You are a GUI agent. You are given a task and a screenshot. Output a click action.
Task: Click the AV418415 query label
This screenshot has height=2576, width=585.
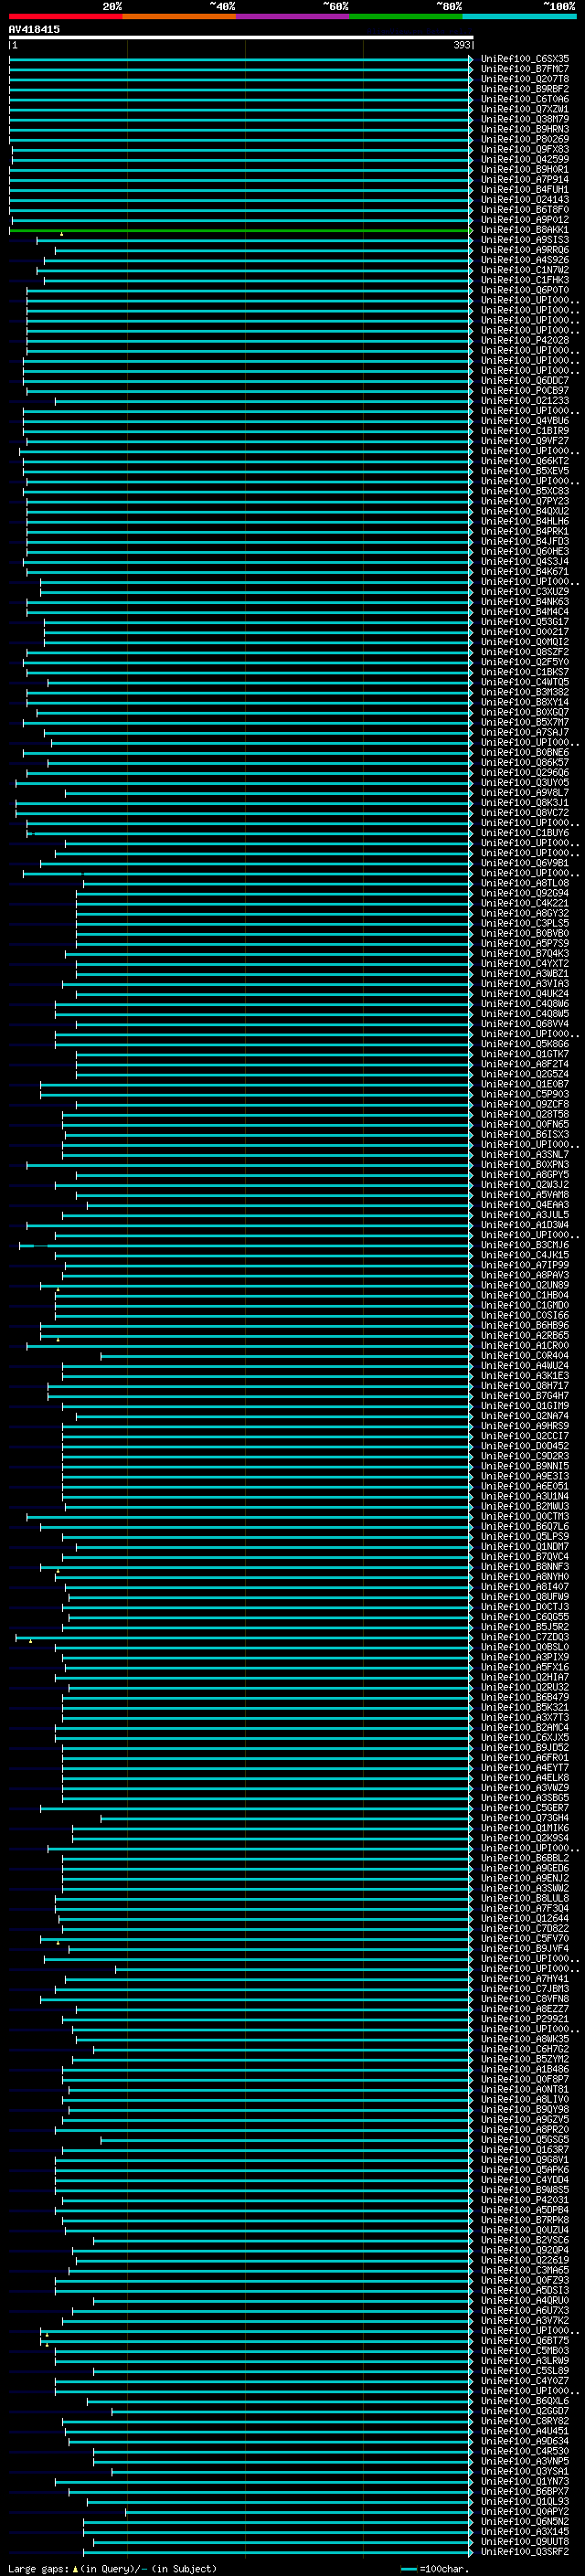click(x=34, y=29)
